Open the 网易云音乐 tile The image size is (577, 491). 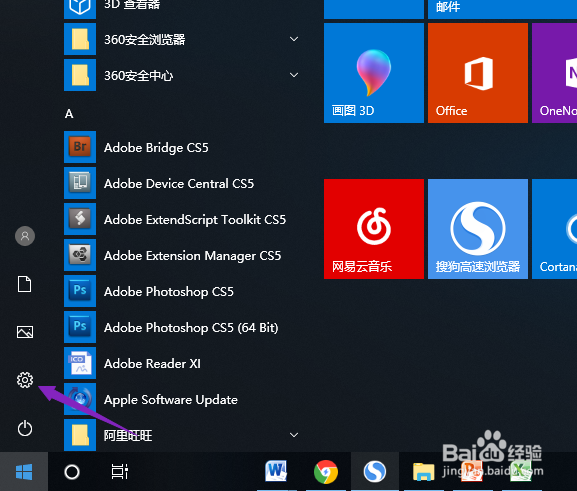pos(374,229)
